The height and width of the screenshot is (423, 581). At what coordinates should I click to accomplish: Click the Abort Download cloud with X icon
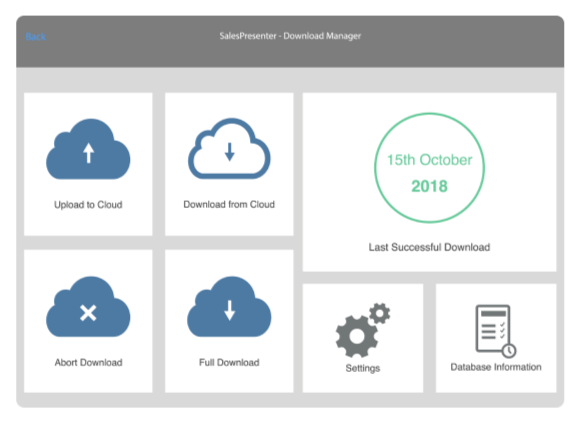88,307
